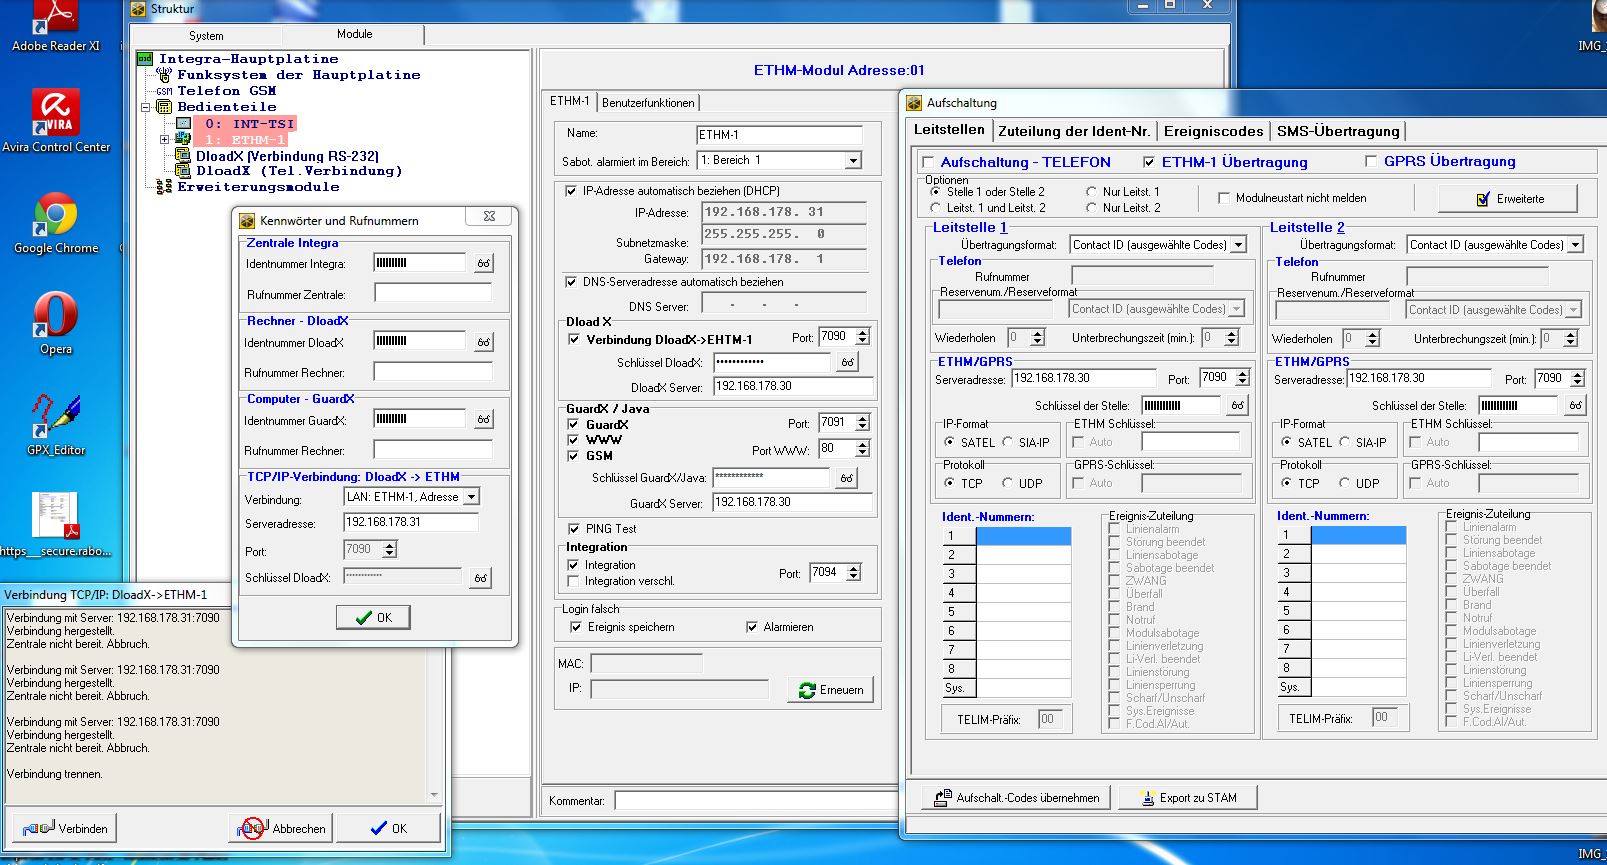Click the Erneuern refresh button
This screenshot has width=1607, height=865.
[x=832, y=690]
